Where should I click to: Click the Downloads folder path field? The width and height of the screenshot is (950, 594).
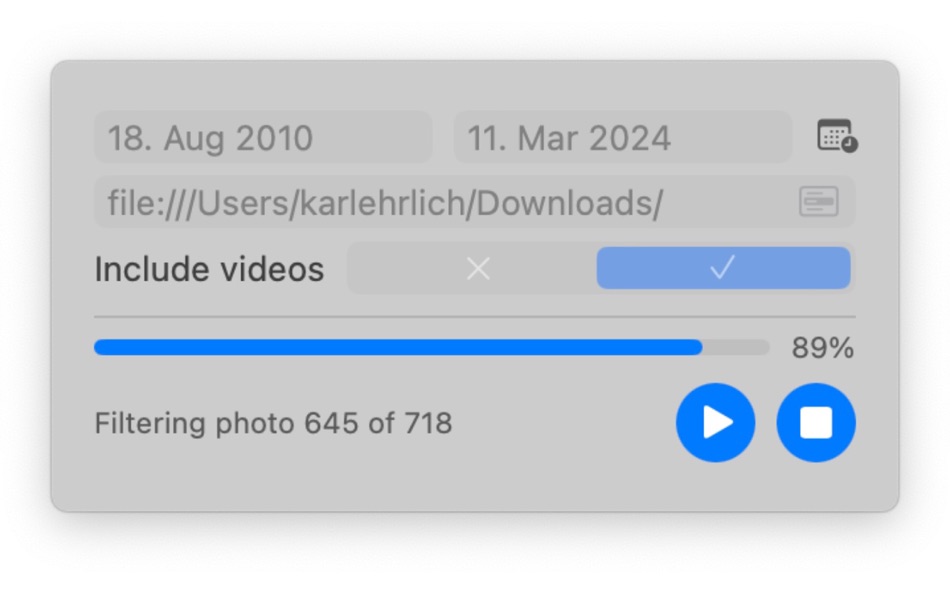tap(474, 202)
